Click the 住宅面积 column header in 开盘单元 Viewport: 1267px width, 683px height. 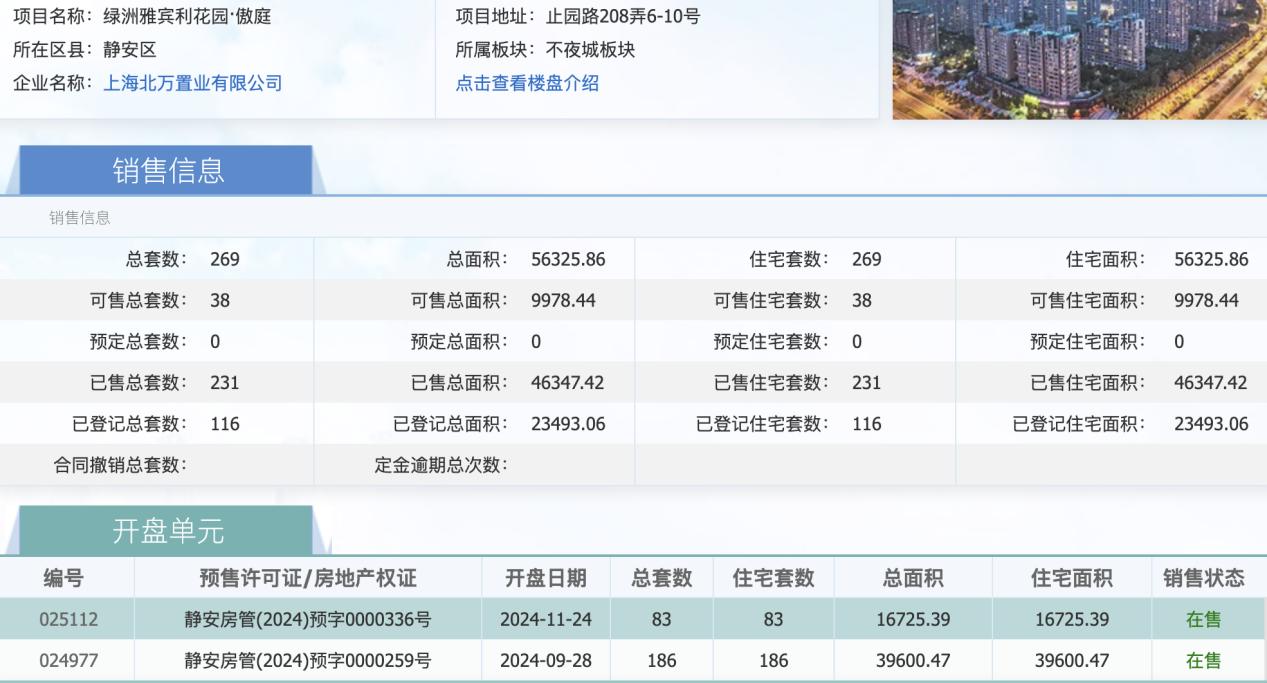(1072, 578)
